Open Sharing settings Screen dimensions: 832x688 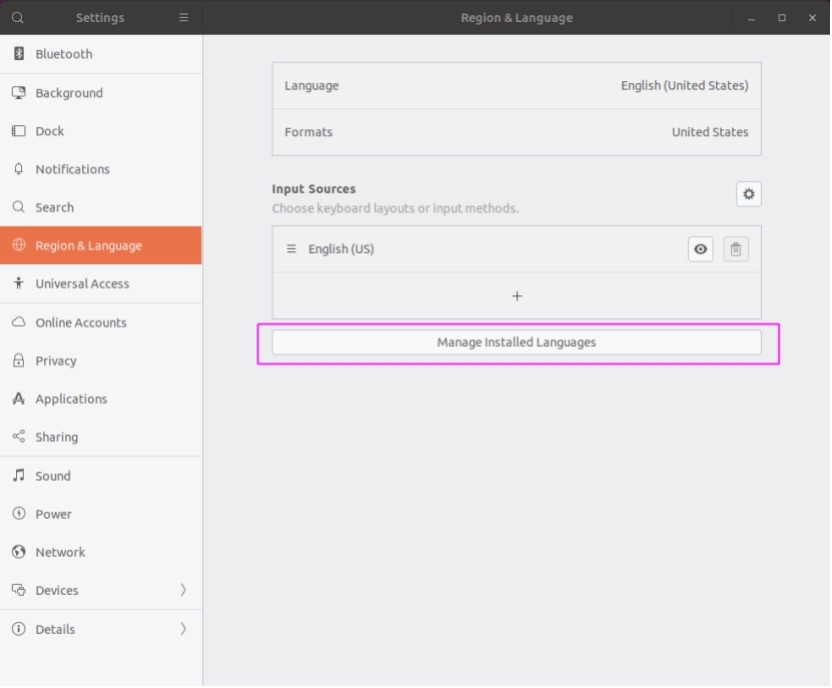click(101, 437)
